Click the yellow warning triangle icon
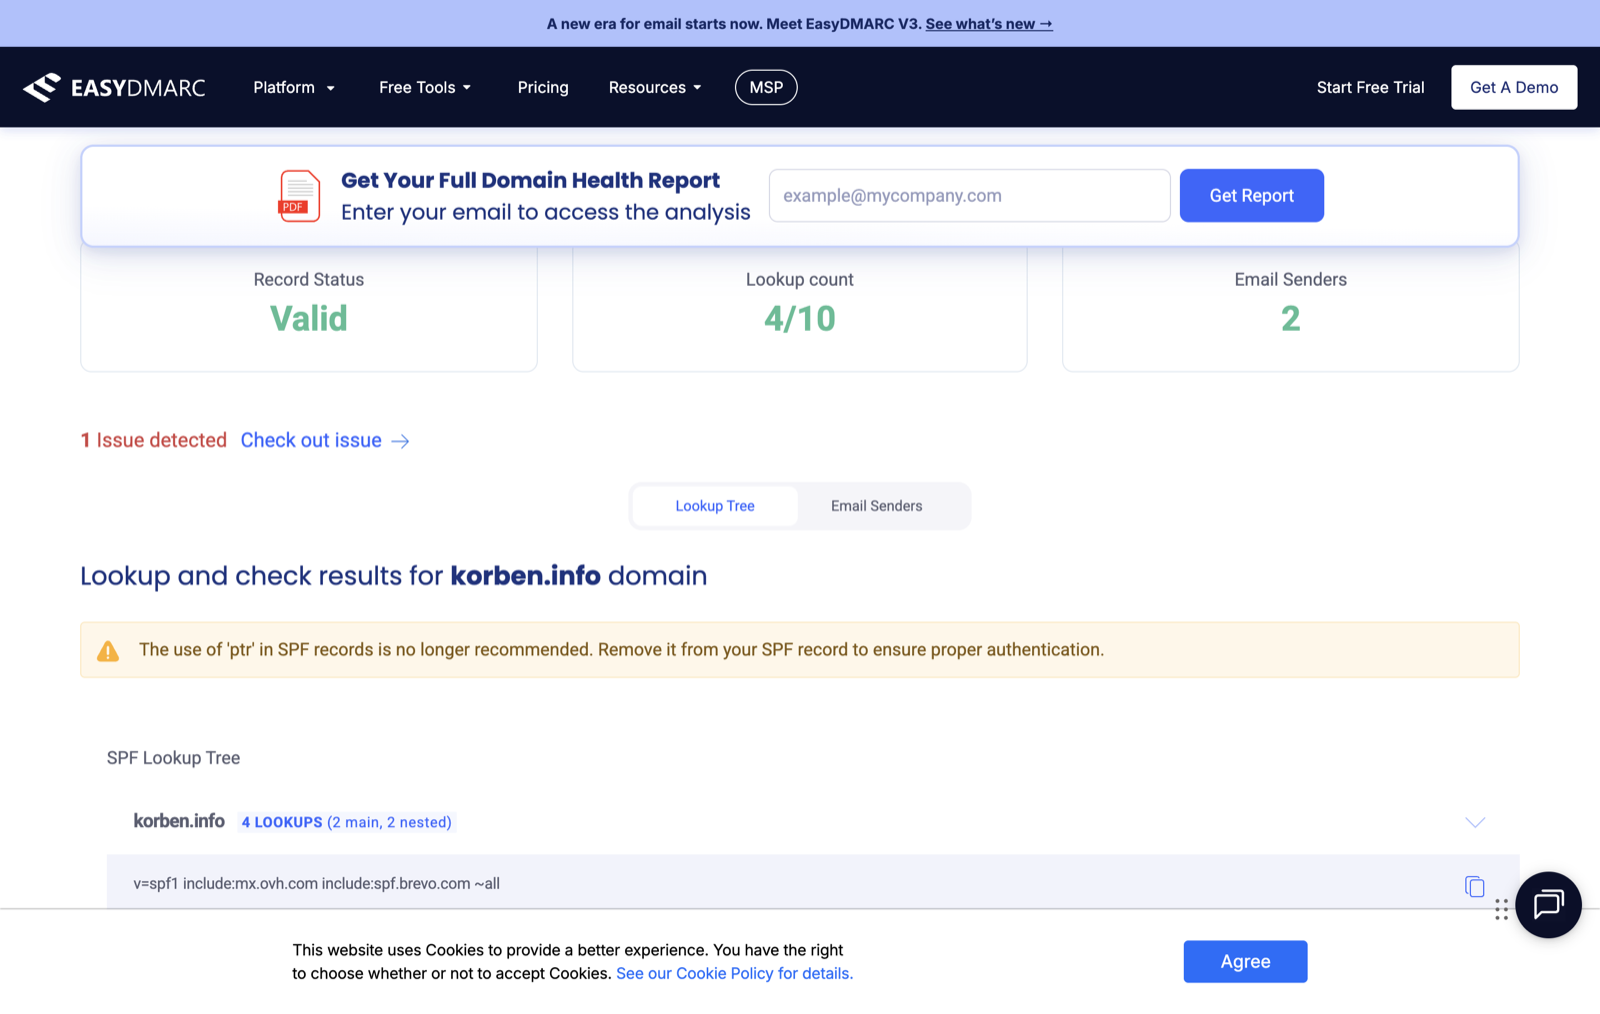 [x=108, y=651]
